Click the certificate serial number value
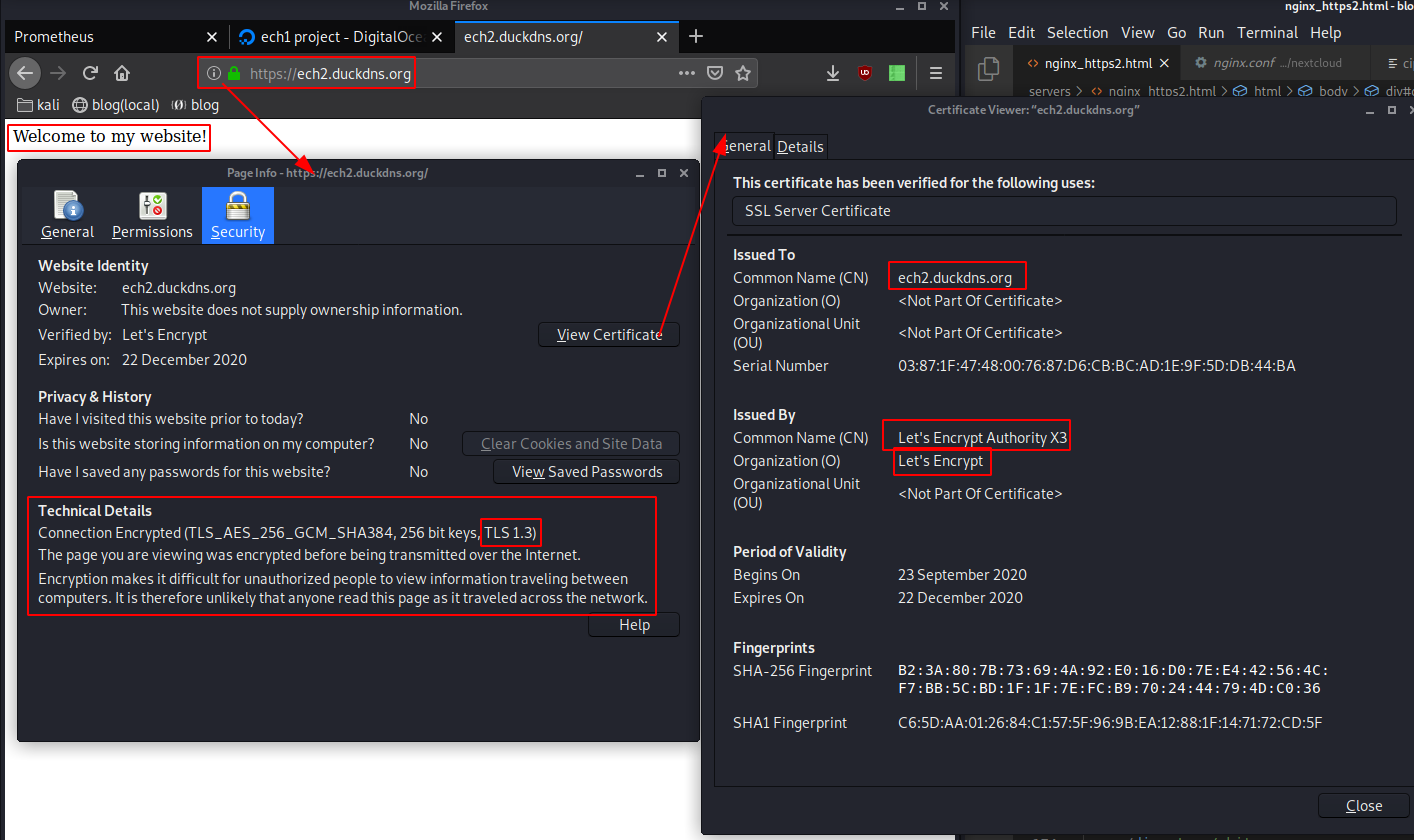The height and width of the screenshot is (840, 1414). (1096, 366)
